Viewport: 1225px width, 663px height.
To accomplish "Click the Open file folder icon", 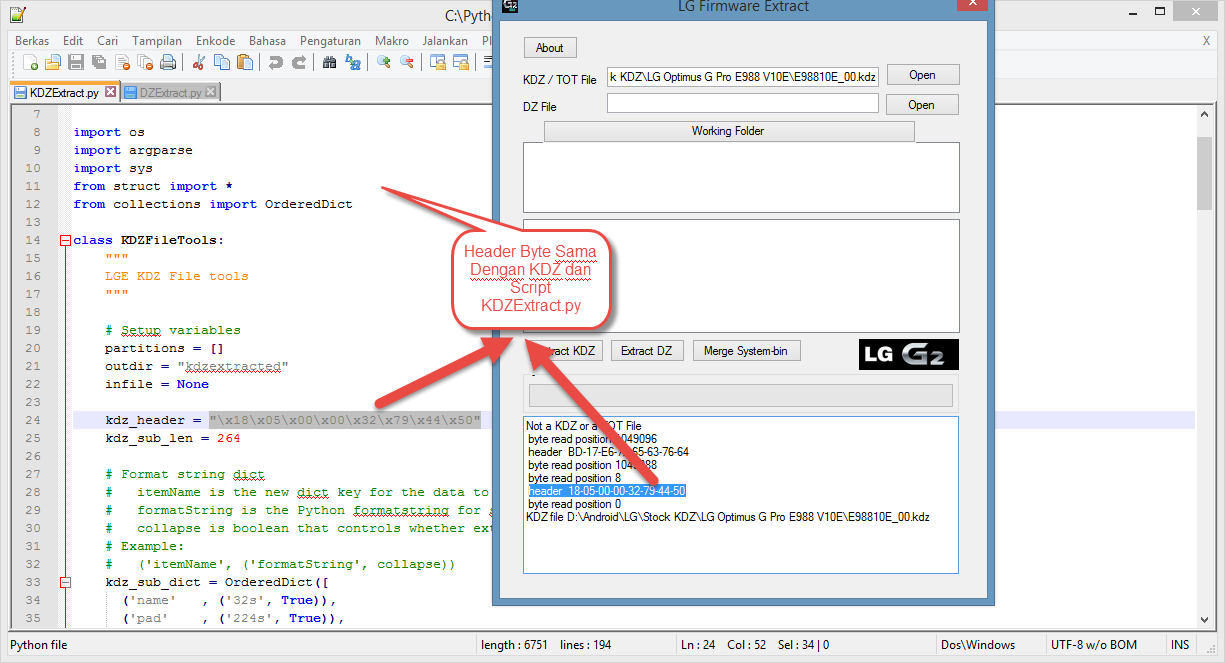I will pos(52,62).
